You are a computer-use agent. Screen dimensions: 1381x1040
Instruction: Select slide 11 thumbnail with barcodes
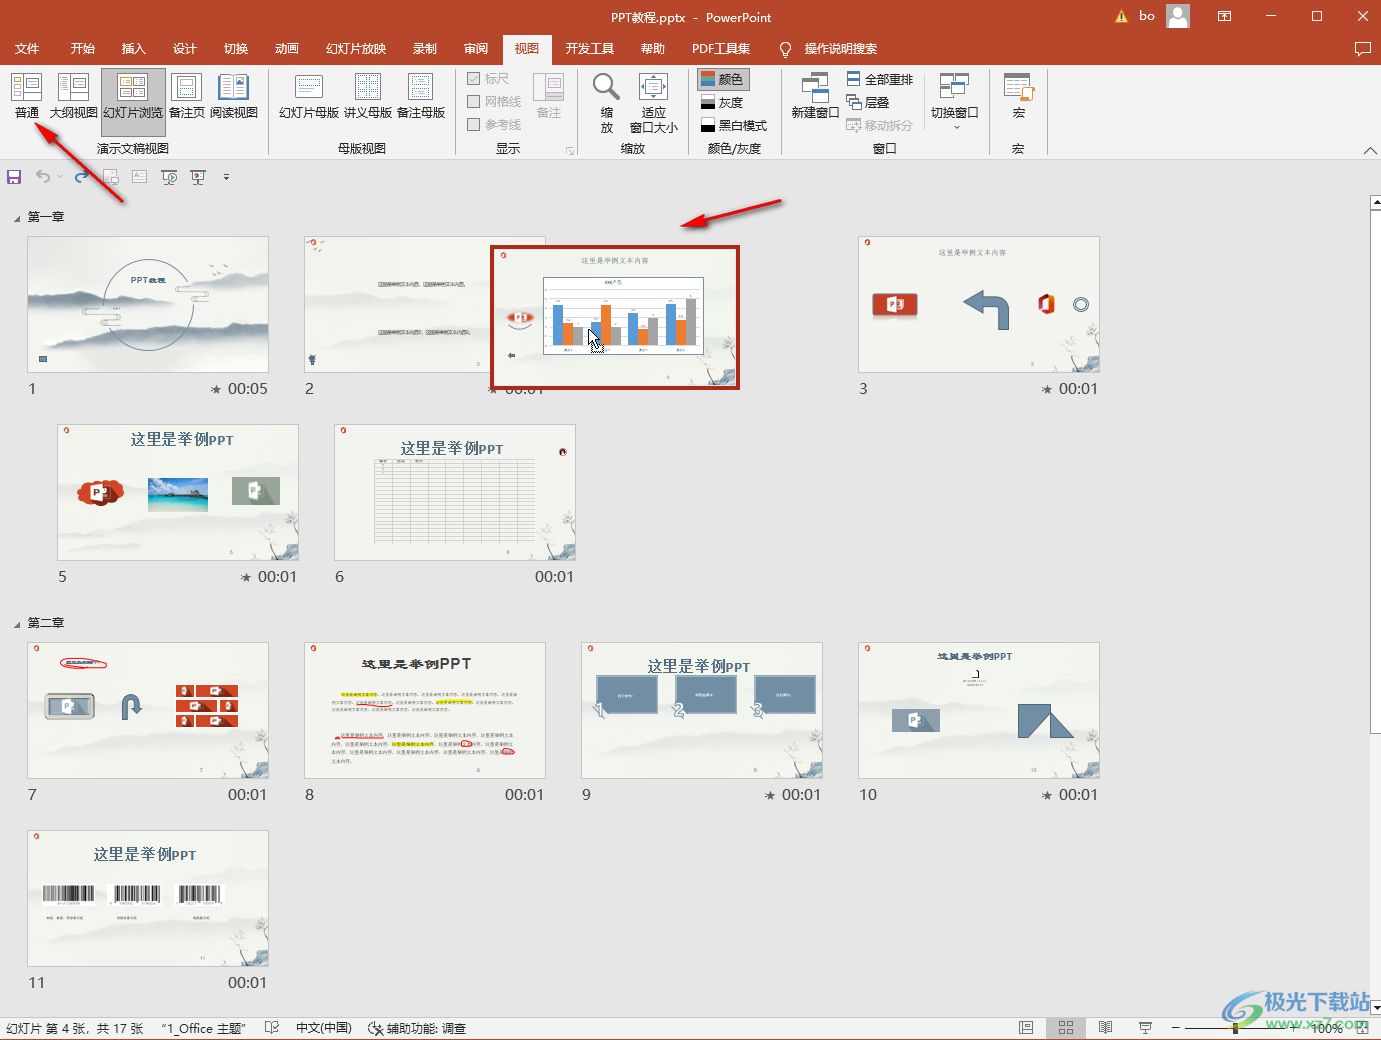[x=148, y=898]
